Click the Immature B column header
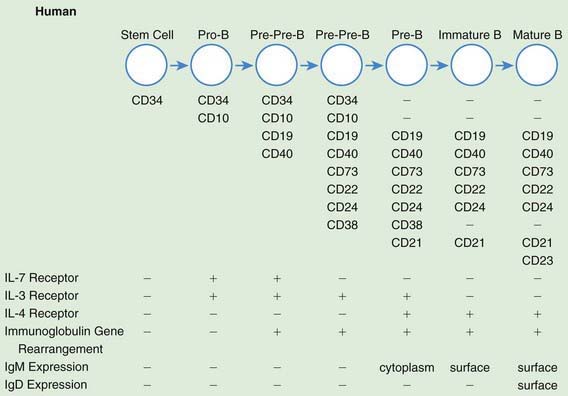This screenshot has width=568, height=396. tap(470, 35)
